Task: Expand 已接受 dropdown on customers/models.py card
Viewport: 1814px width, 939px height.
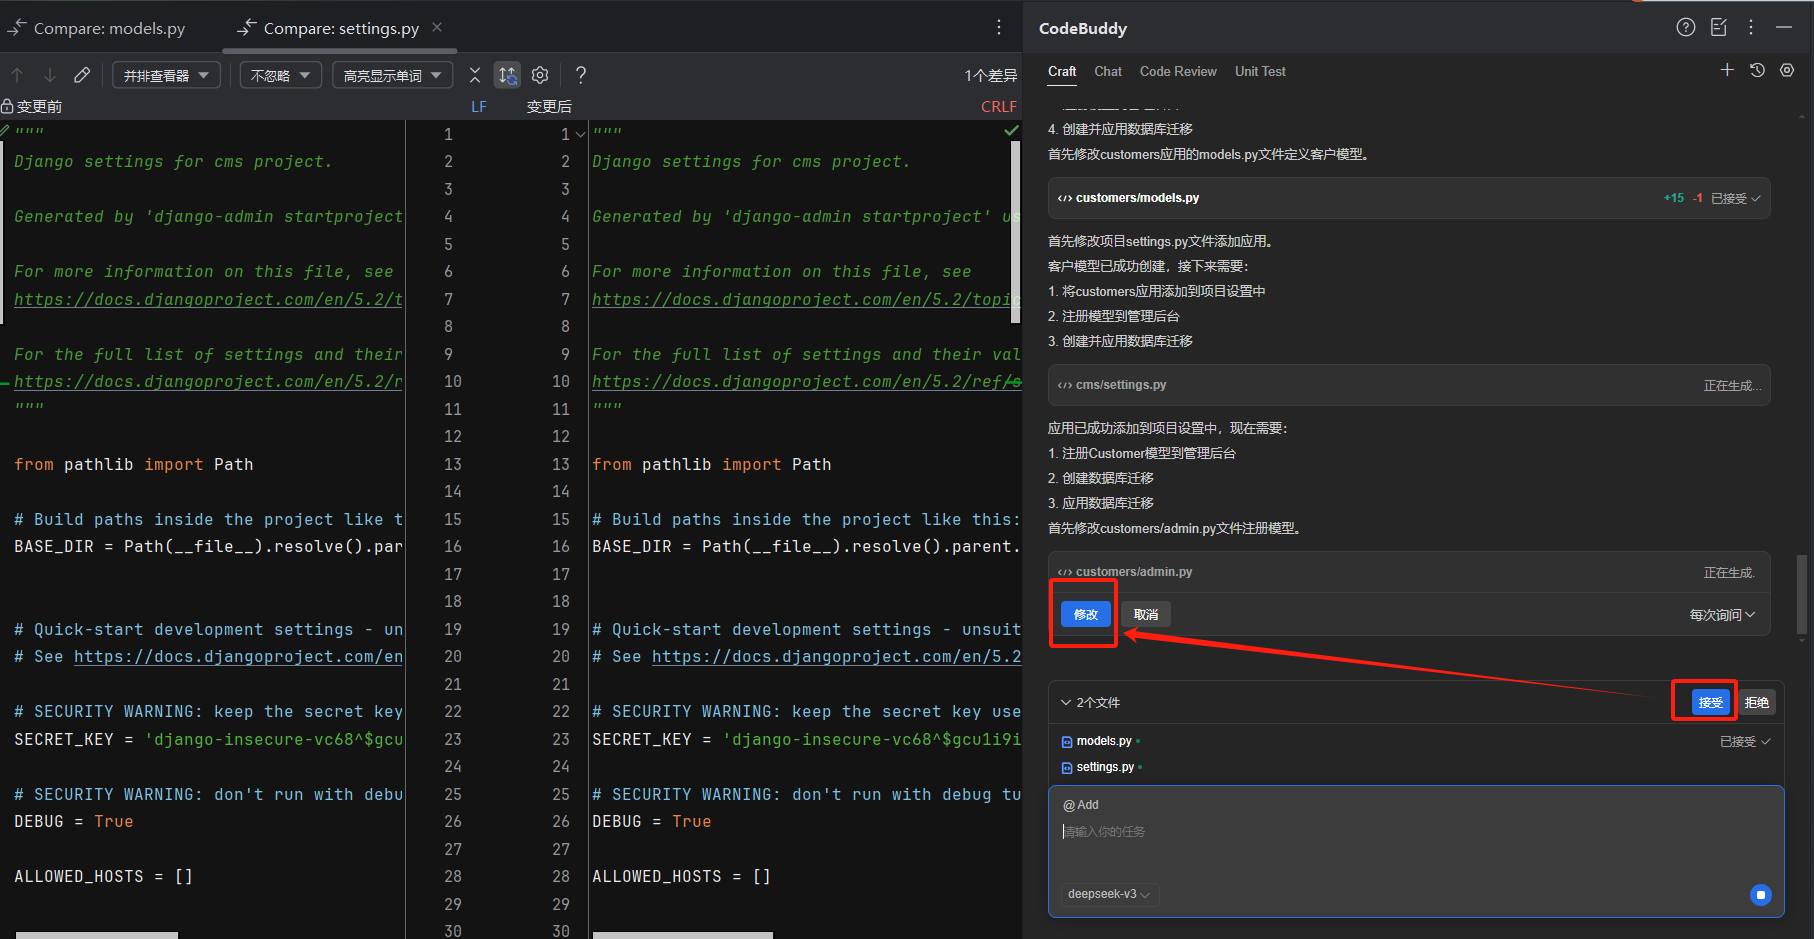Action: tap(1736, 198)
